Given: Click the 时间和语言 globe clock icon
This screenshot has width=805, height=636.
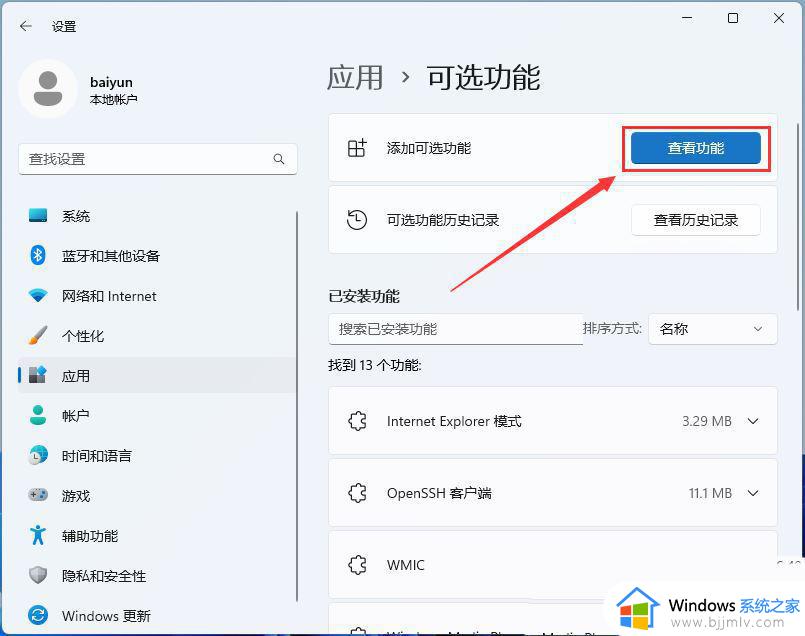Looking at the screenshot, I should [38, 455].
